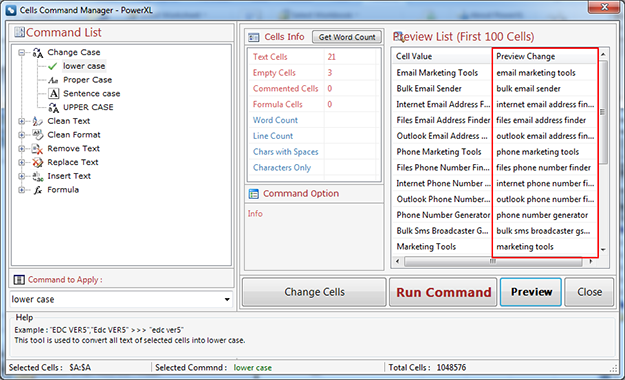The height and width of the screenshot is (380, 625).
Task: Click the Preview button
Action: (x=531, y=292)
